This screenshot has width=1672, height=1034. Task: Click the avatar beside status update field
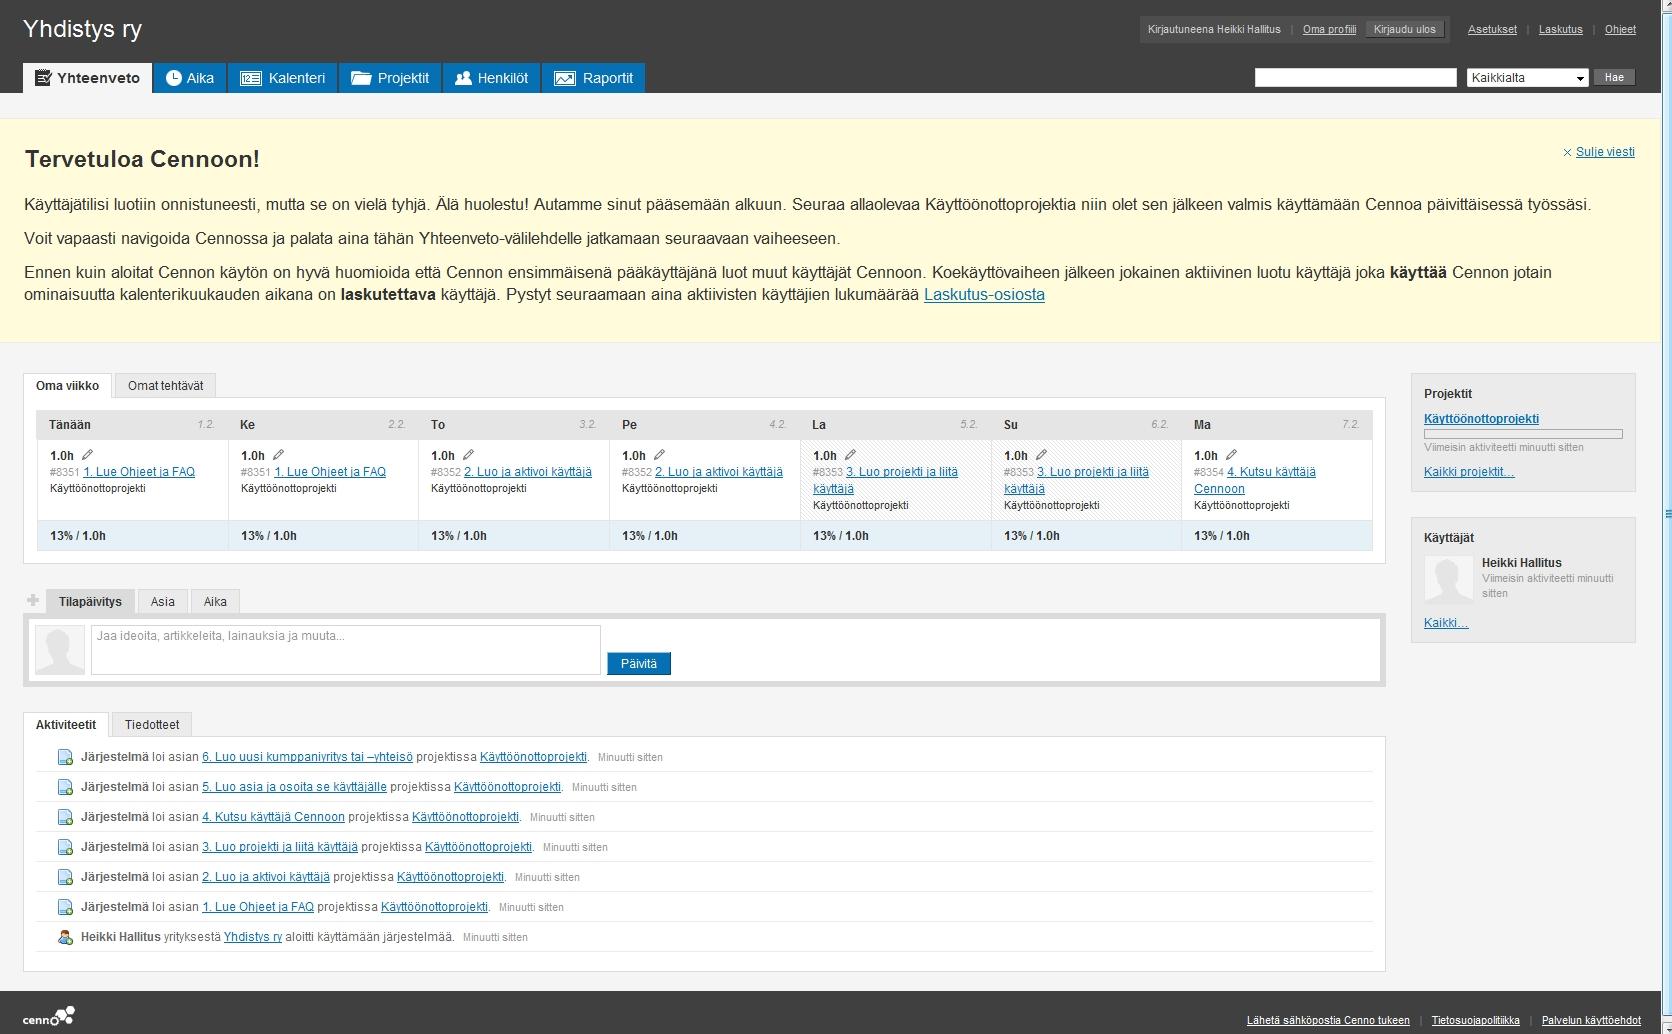pyautogui.click(x=60, y=650)
